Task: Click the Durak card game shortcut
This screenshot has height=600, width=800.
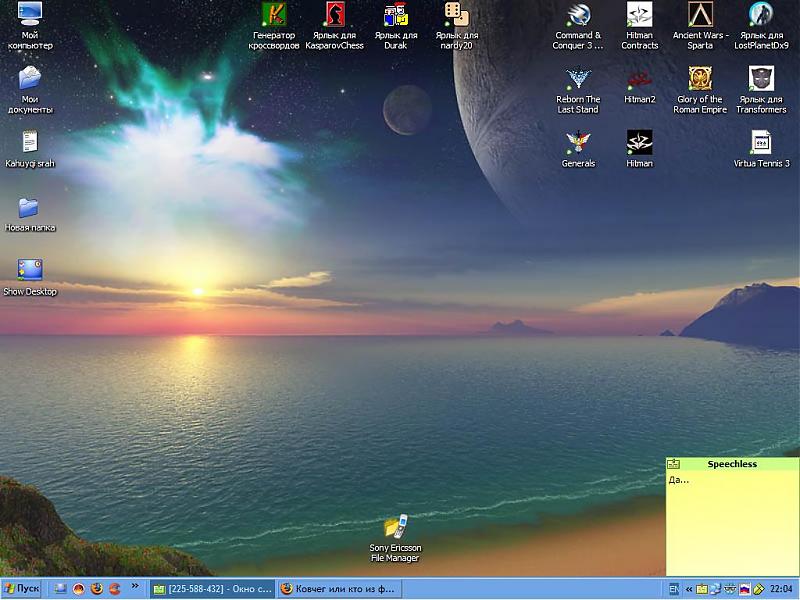Action: [x=396, y=15]
